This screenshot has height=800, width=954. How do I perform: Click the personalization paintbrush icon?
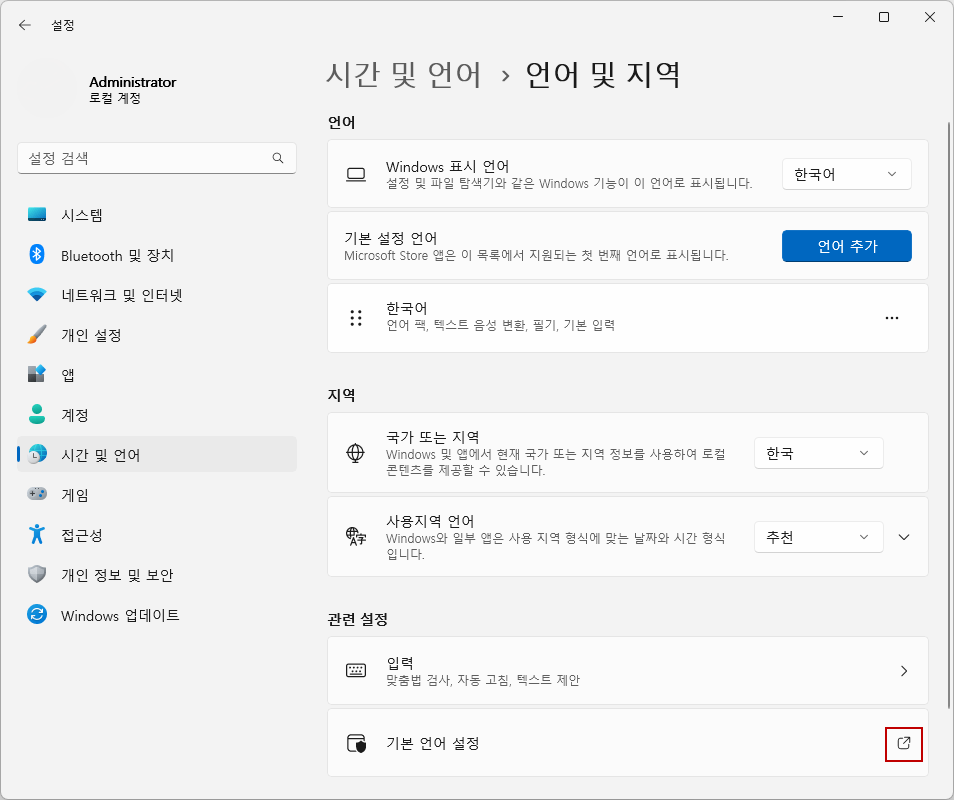(x=37, y=335)
